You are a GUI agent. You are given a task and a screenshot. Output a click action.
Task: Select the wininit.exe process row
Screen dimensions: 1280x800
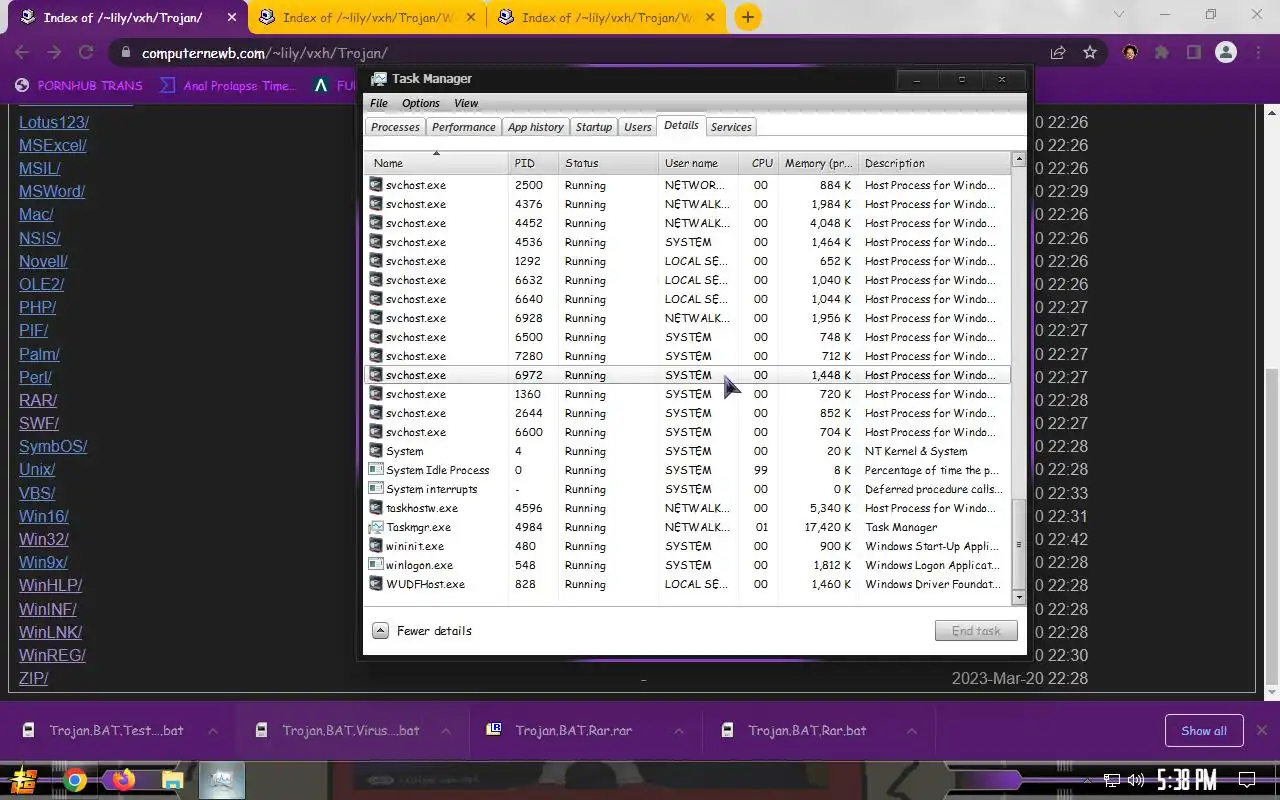coord(688,546)
